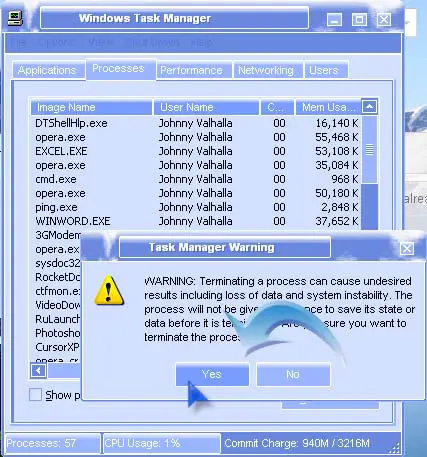Close the Task Manager Warning dialog
The height and width of the screenshot is (457, 427).
tap(407, 249)
